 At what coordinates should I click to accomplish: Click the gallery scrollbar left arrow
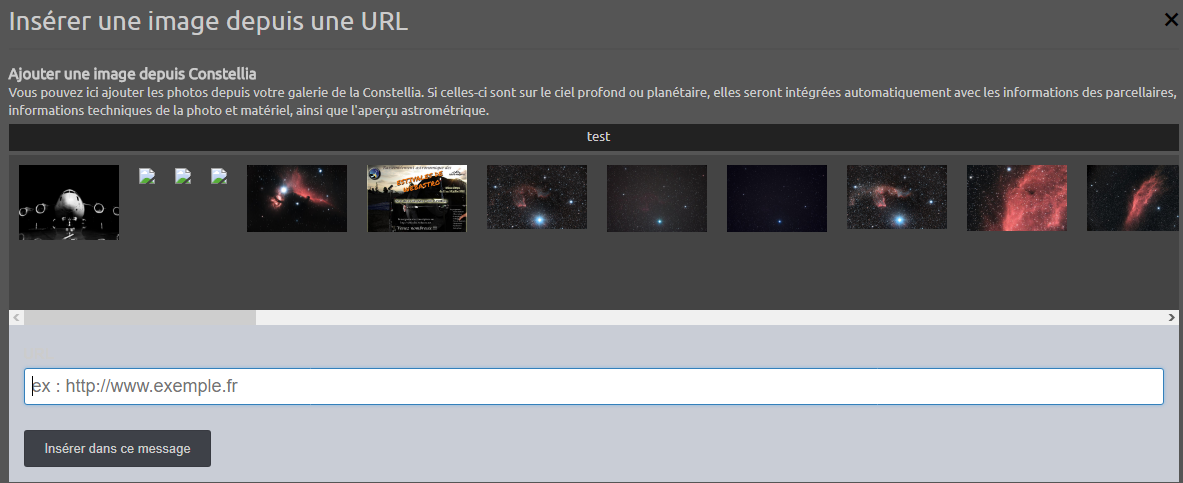16,318
